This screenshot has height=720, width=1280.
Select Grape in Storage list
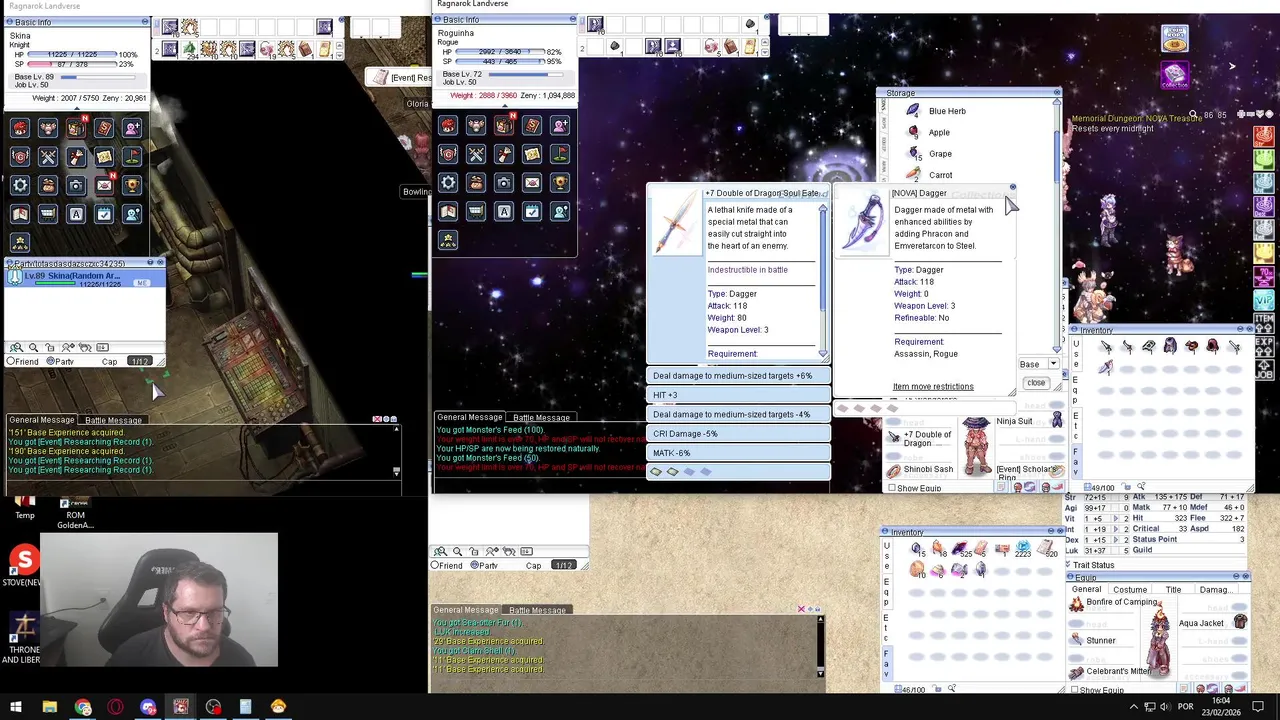pyautogui.click(x=940, y=154)
